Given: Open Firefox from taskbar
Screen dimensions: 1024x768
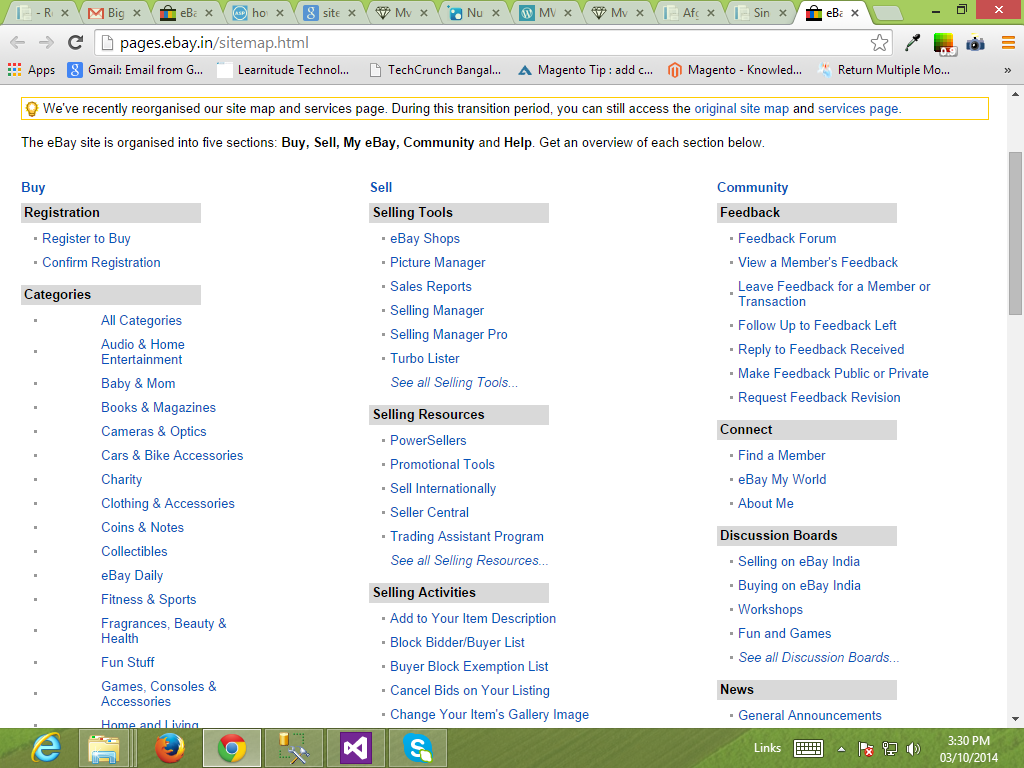Looking at the screenshot, I should 169,748.
